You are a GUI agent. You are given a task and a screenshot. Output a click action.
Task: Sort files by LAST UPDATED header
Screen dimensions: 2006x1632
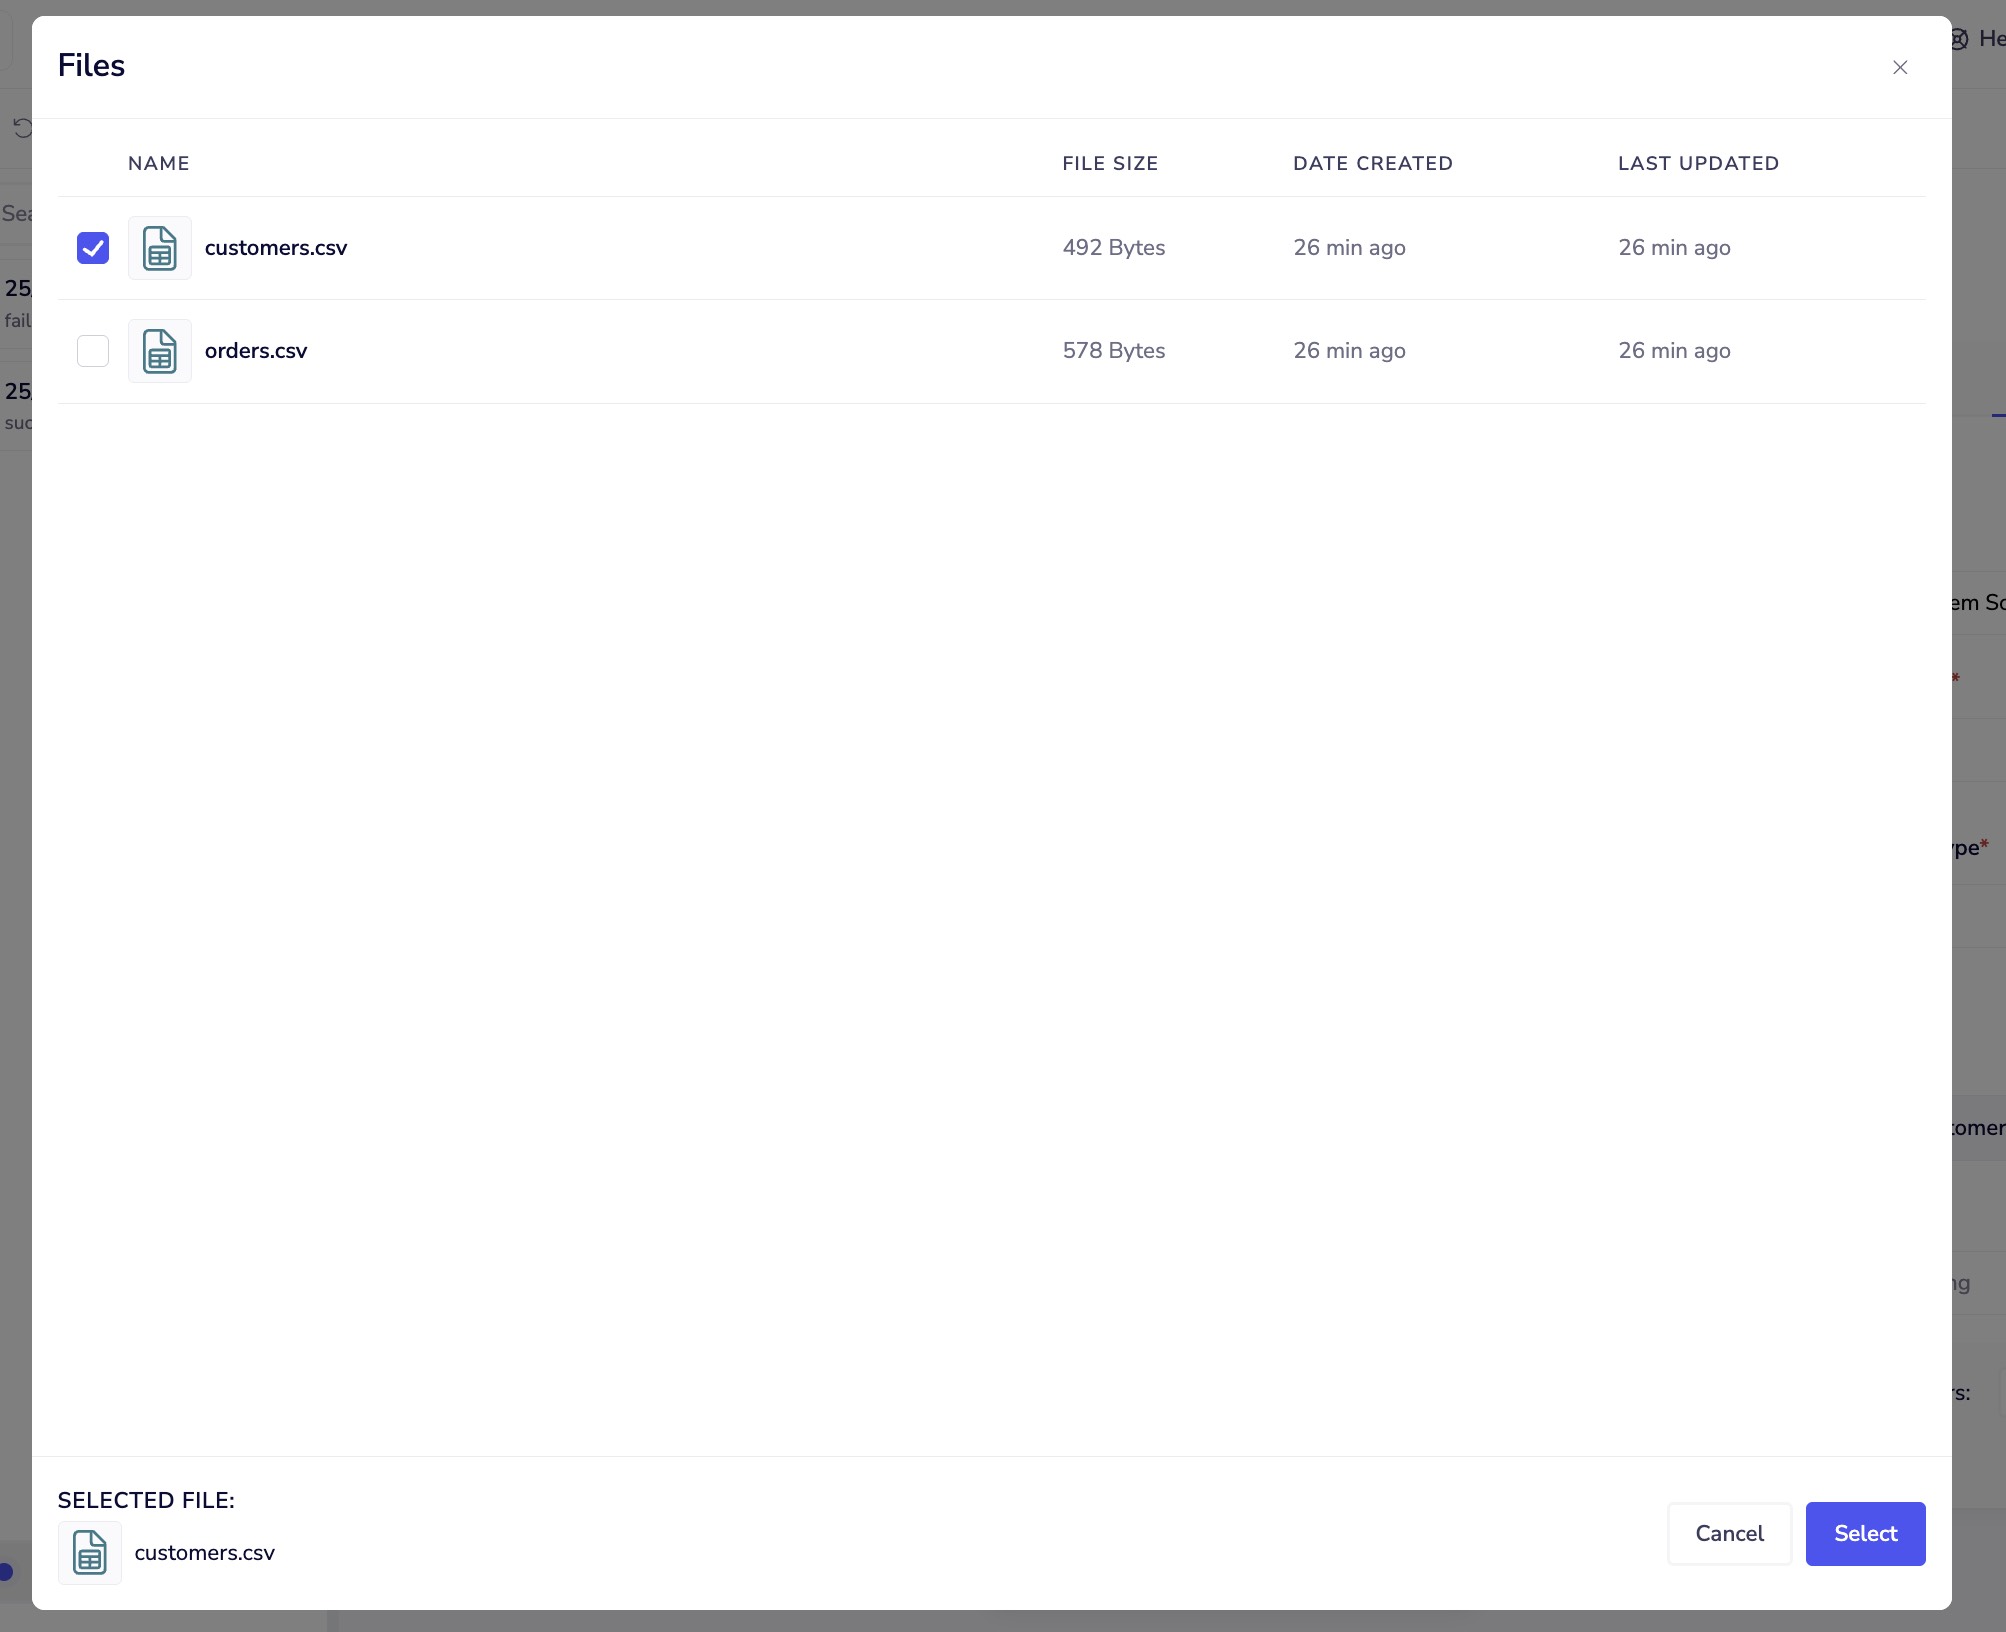click(1698, 163)
